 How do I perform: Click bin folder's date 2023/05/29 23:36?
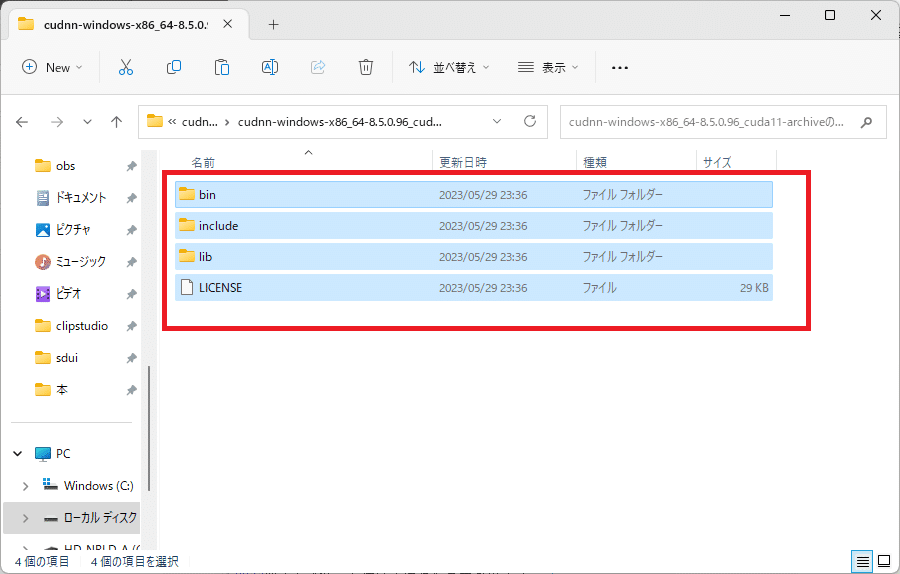483,195
